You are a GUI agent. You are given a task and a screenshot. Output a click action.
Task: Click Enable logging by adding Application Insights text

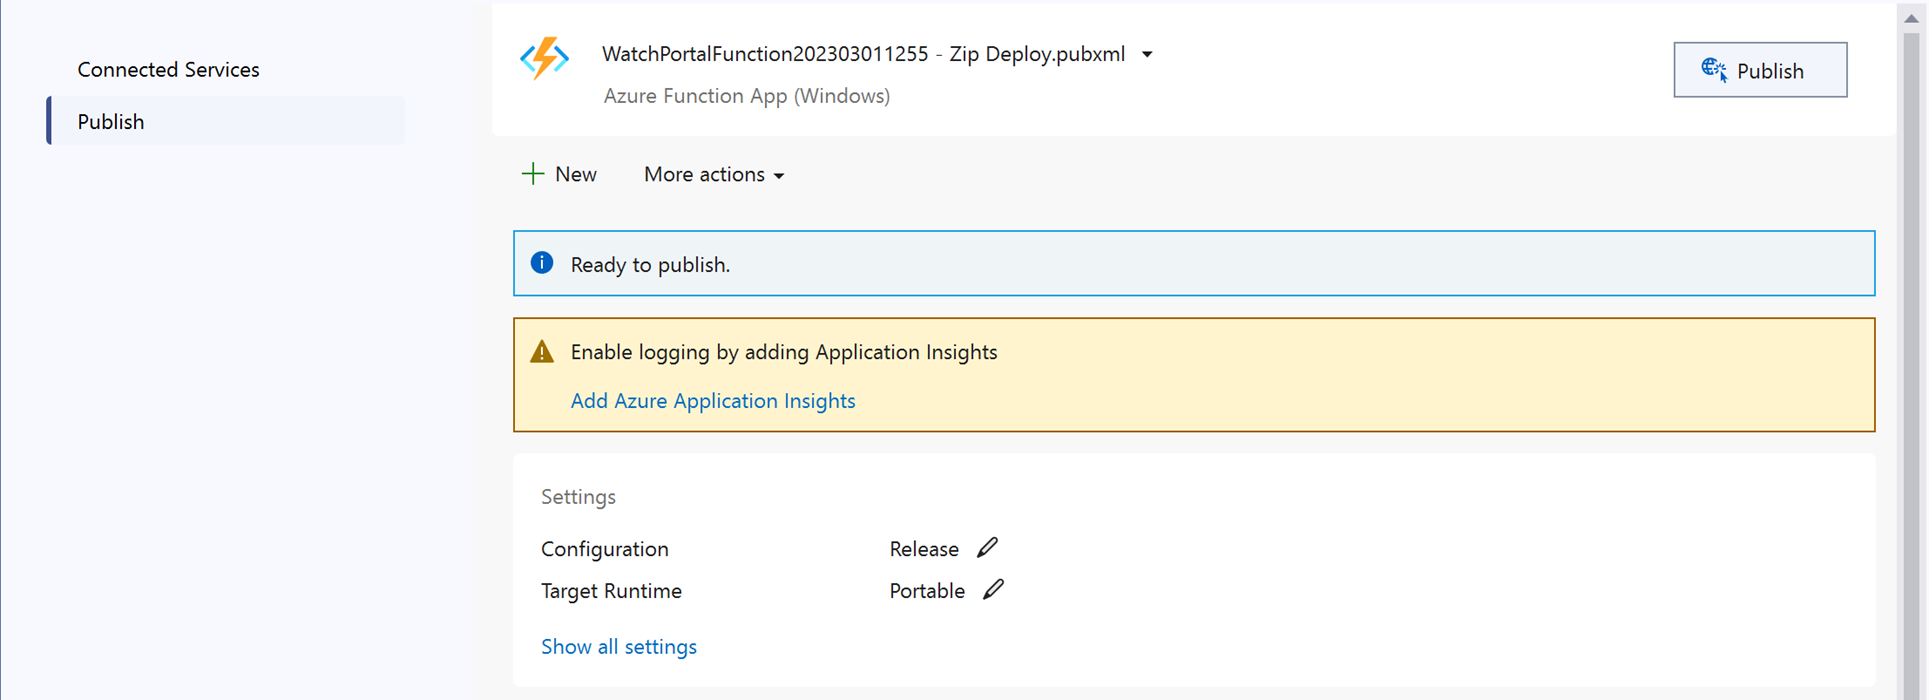tap(784, 352)
